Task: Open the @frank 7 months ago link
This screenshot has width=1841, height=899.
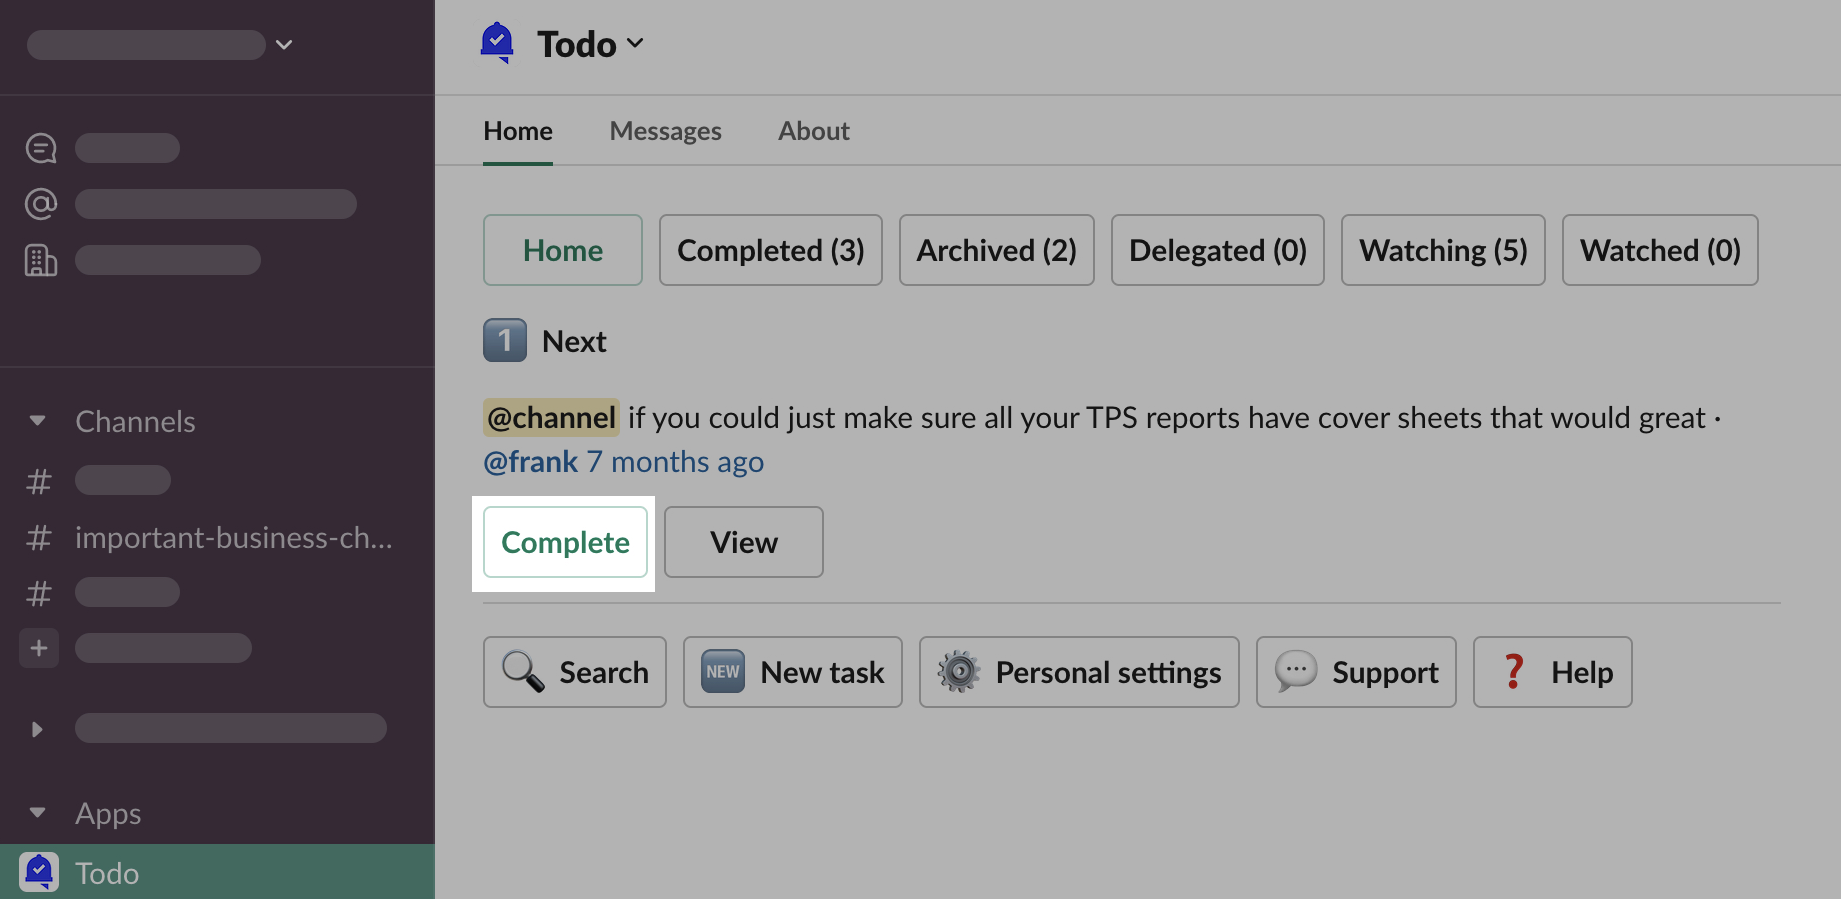Action: coord(623,462)
